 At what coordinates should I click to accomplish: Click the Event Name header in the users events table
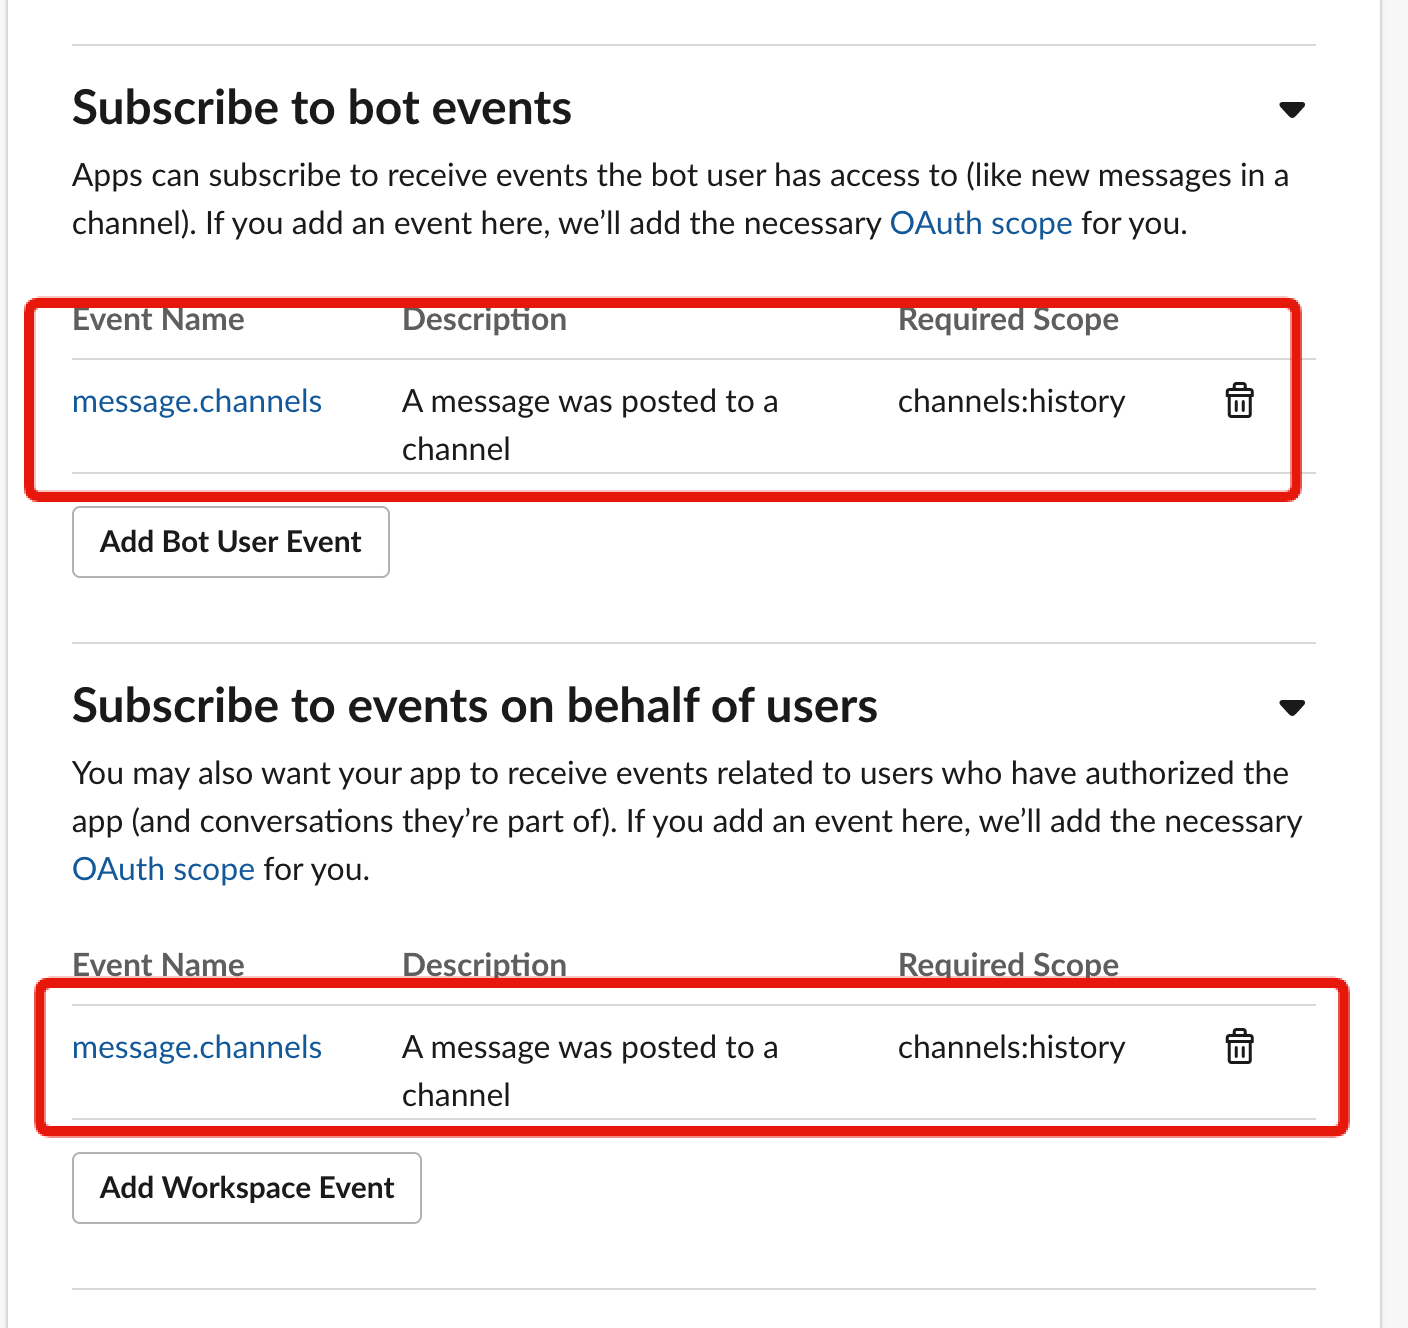(x=158, y=964)
